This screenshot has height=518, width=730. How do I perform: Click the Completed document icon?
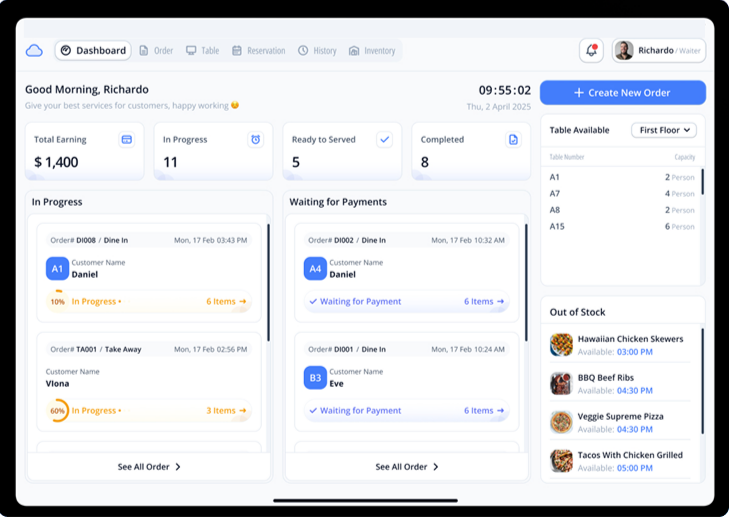pos(513,139)
